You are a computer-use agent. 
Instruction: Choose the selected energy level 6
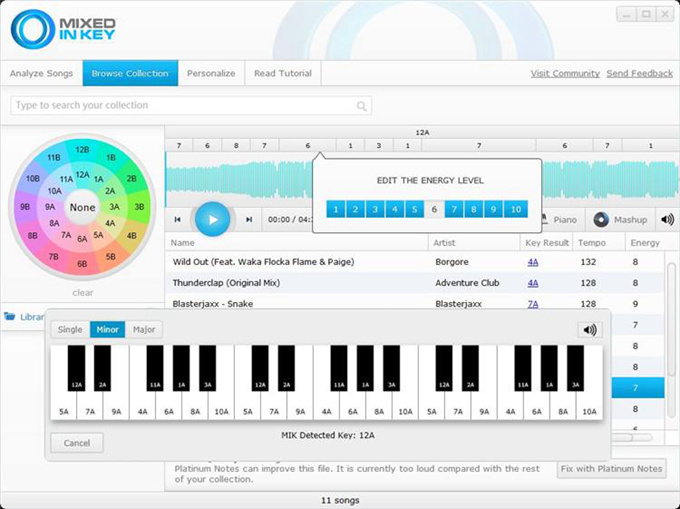coord(434,209)
